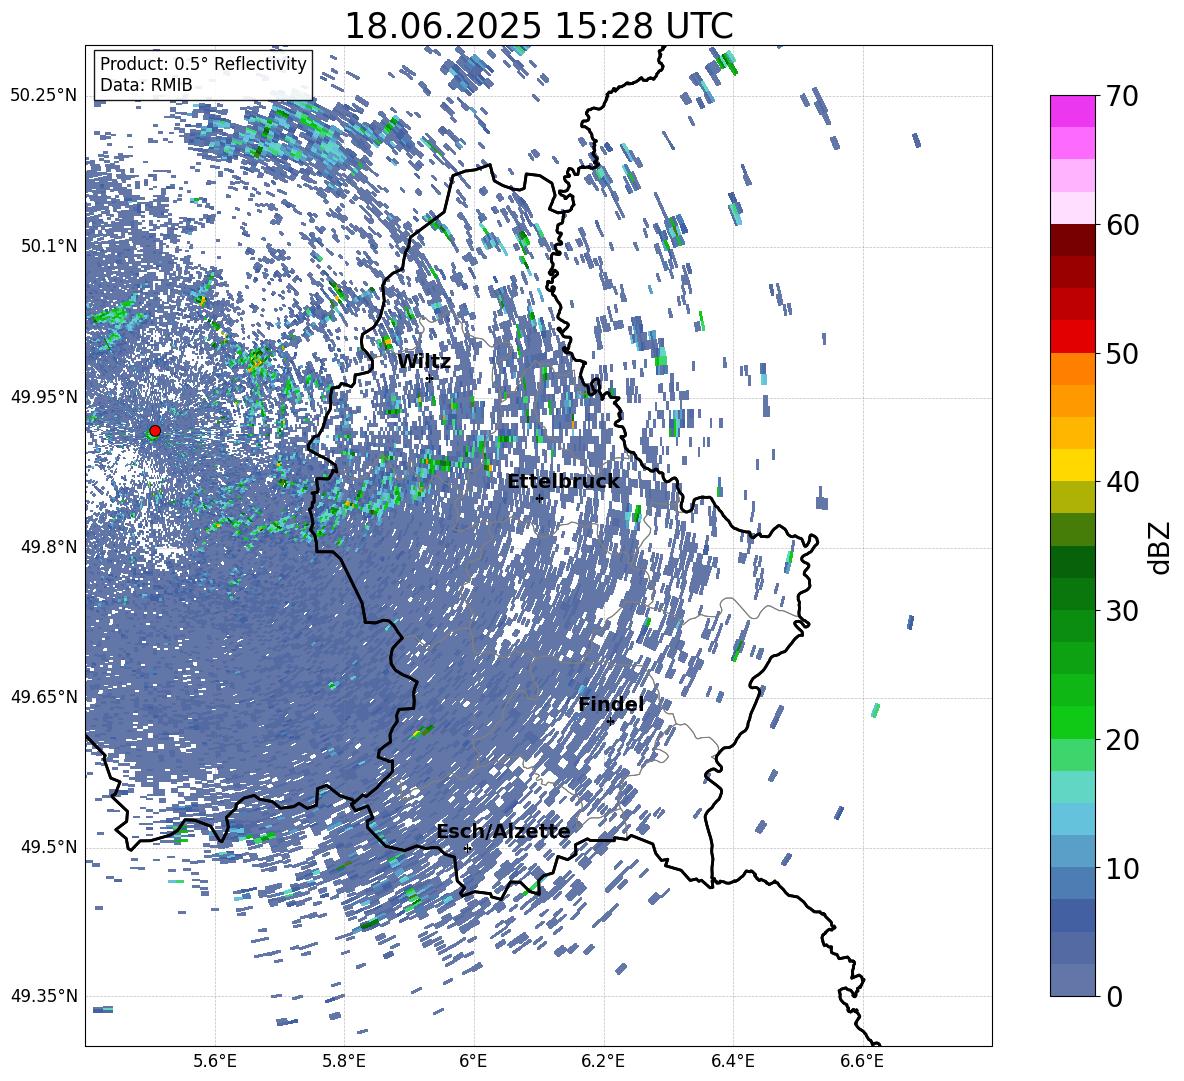Click the Ettelbruck plus marker
1184x1081 pixels.
click(539, 498)
